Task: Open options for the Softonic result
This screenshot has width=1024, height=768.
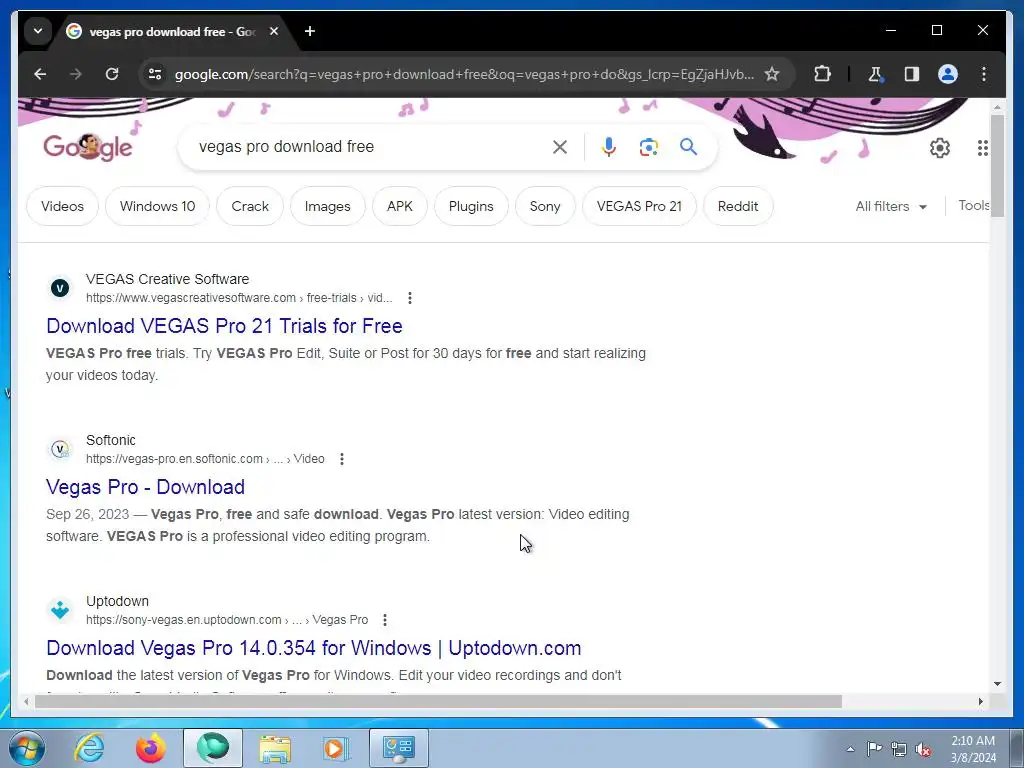Action: tap(342, 459)
